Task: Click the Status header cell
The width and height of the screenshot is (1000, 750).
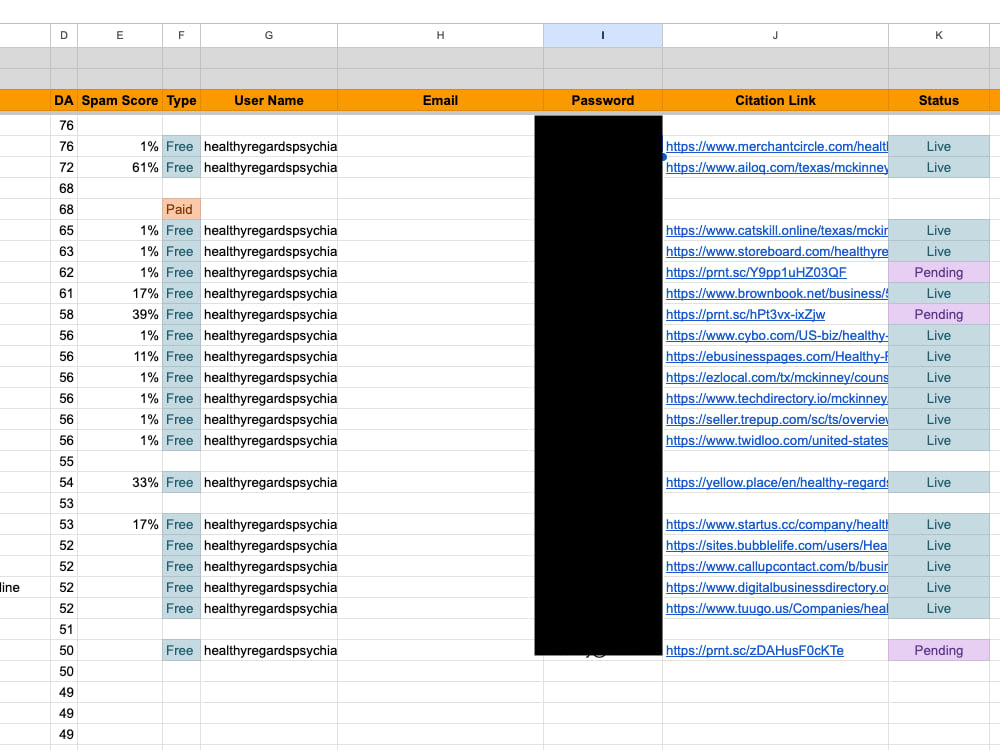Action: [x=939, y=100]
